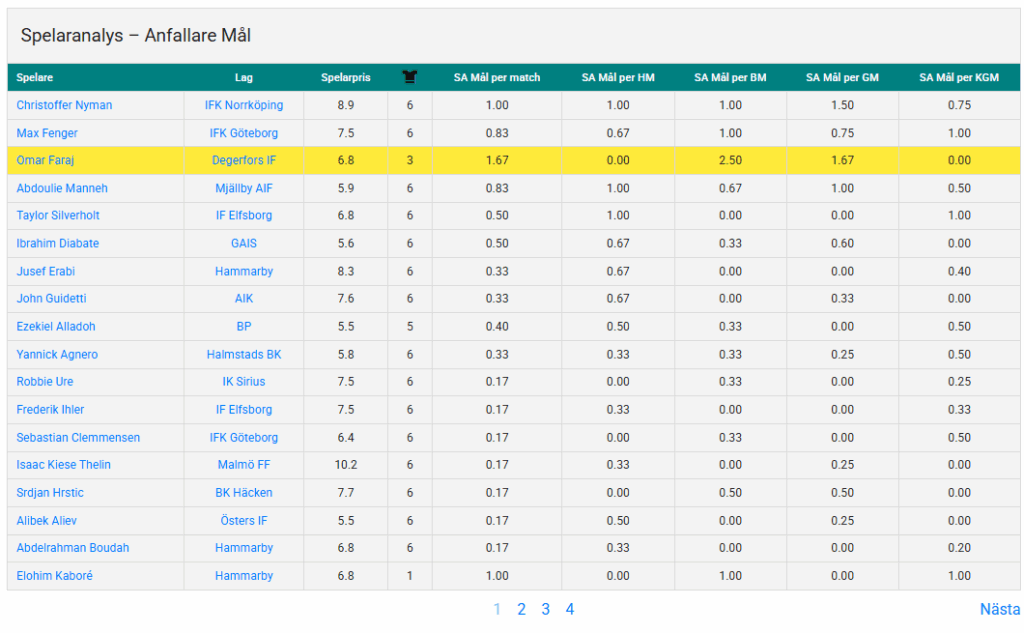Open IF Elfsborg link in Taylor Silverholt row
Viewport: 1024px width, 633px height.
(244, 216)
